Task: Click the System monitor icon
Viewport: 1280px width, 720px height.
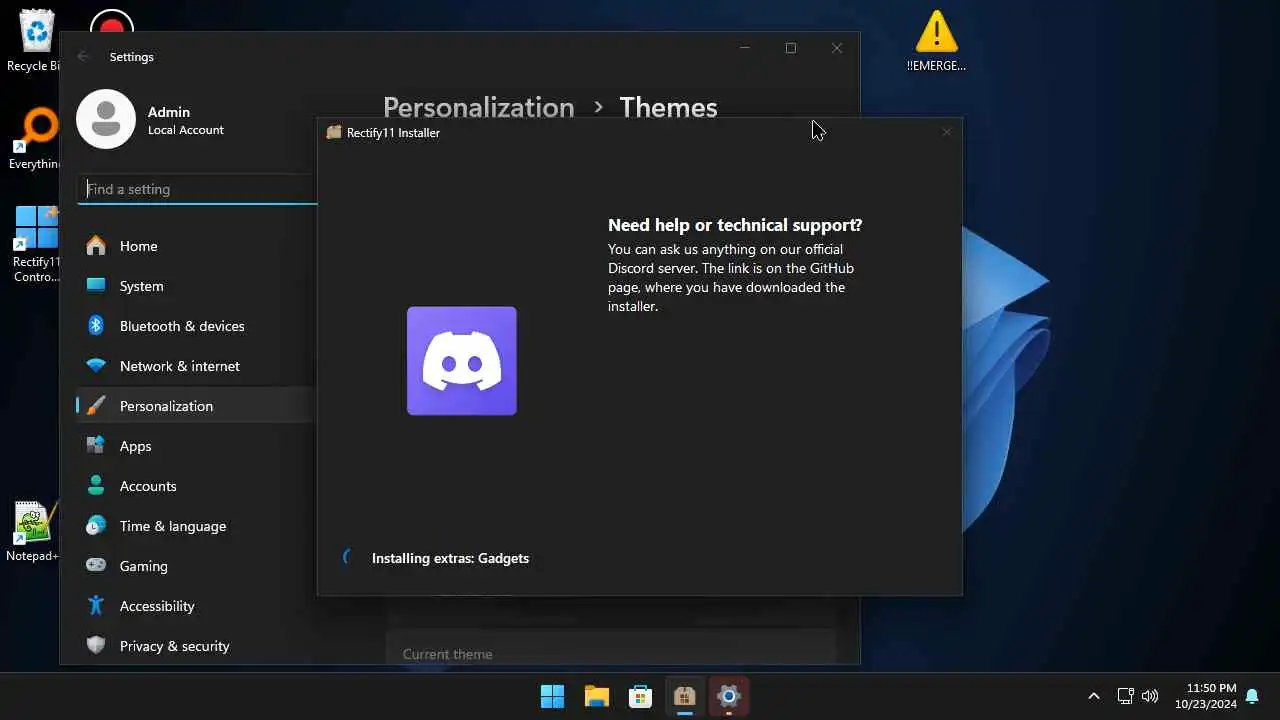Action: (96, 285)
